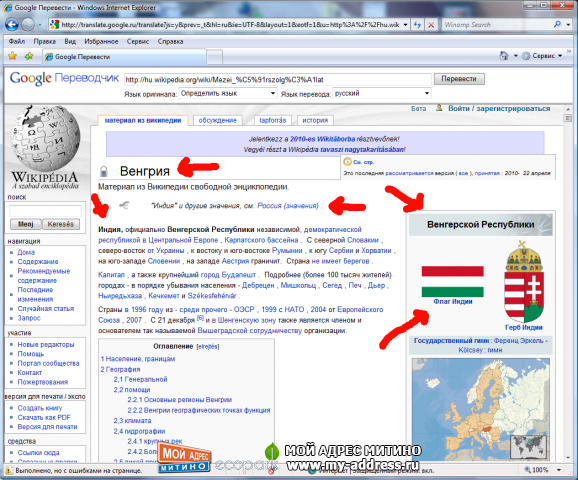Click the Refresh icon beside address bar
The image size is (578, 480).
click(417, 25)
